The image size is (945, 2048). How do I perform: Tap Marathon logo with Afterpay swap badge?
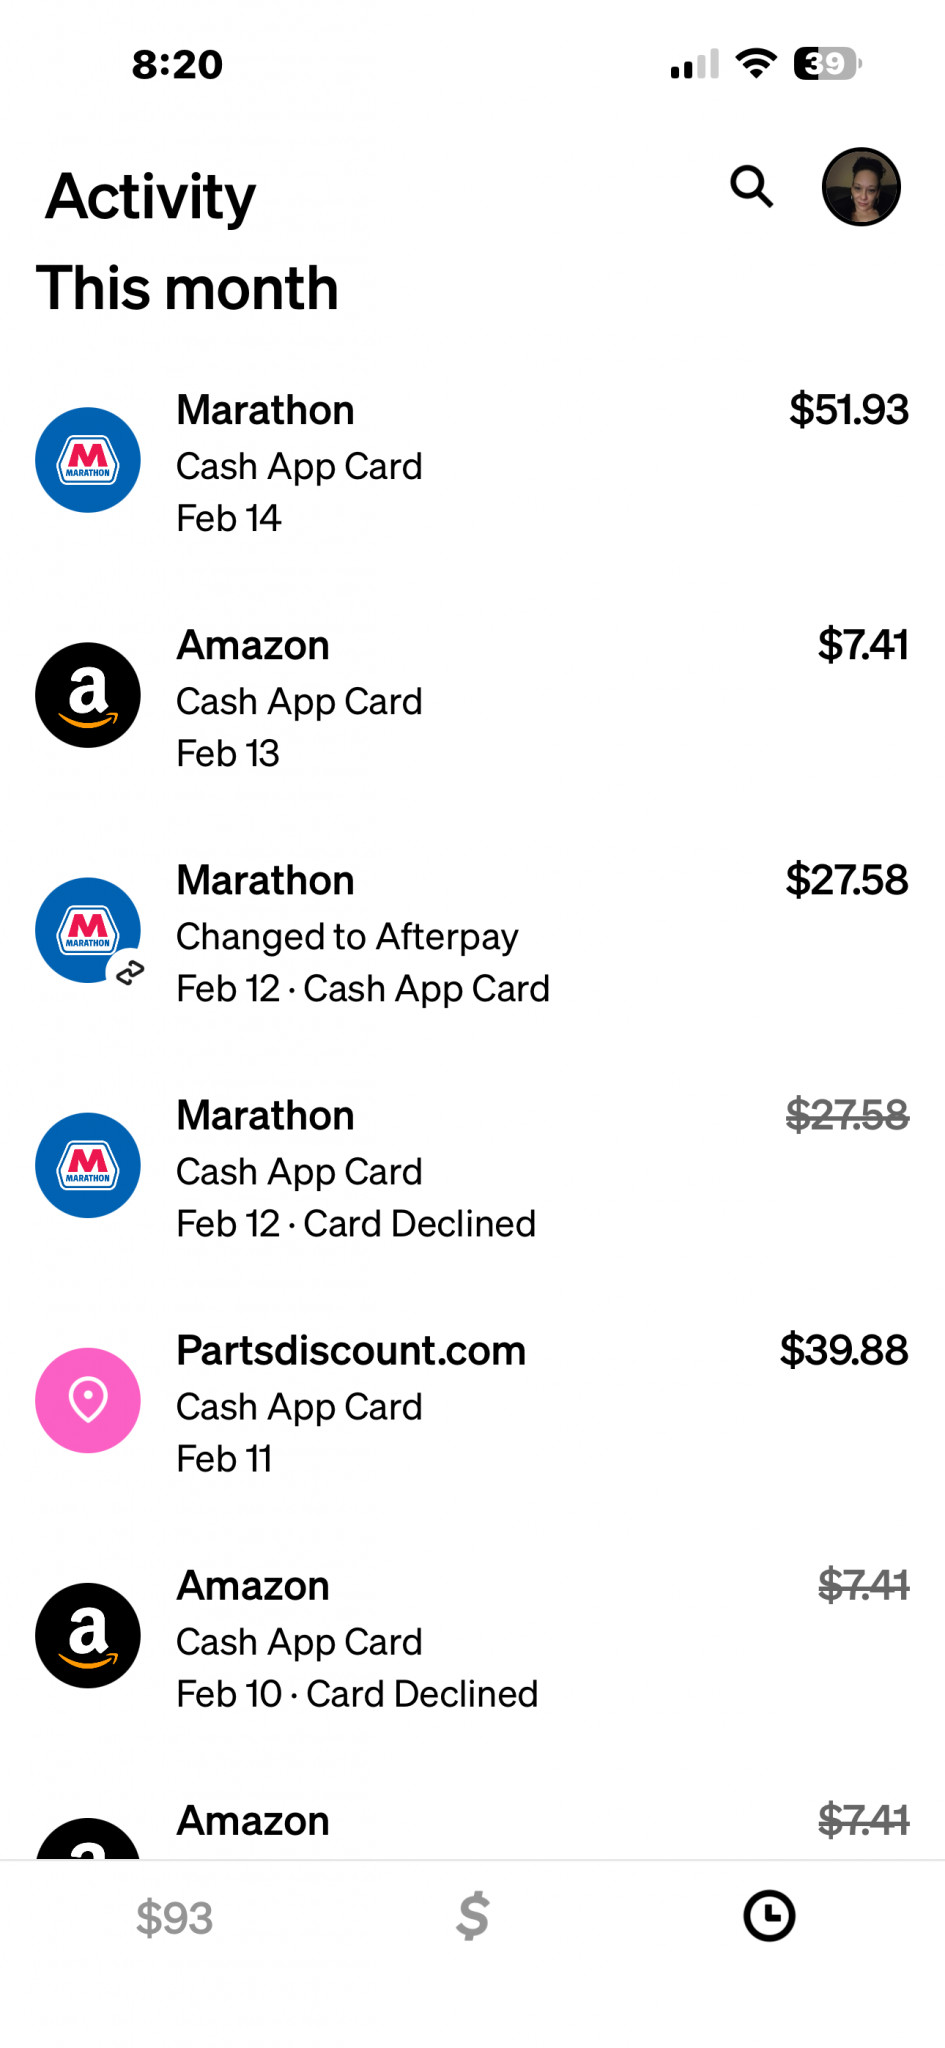(88, 930)
